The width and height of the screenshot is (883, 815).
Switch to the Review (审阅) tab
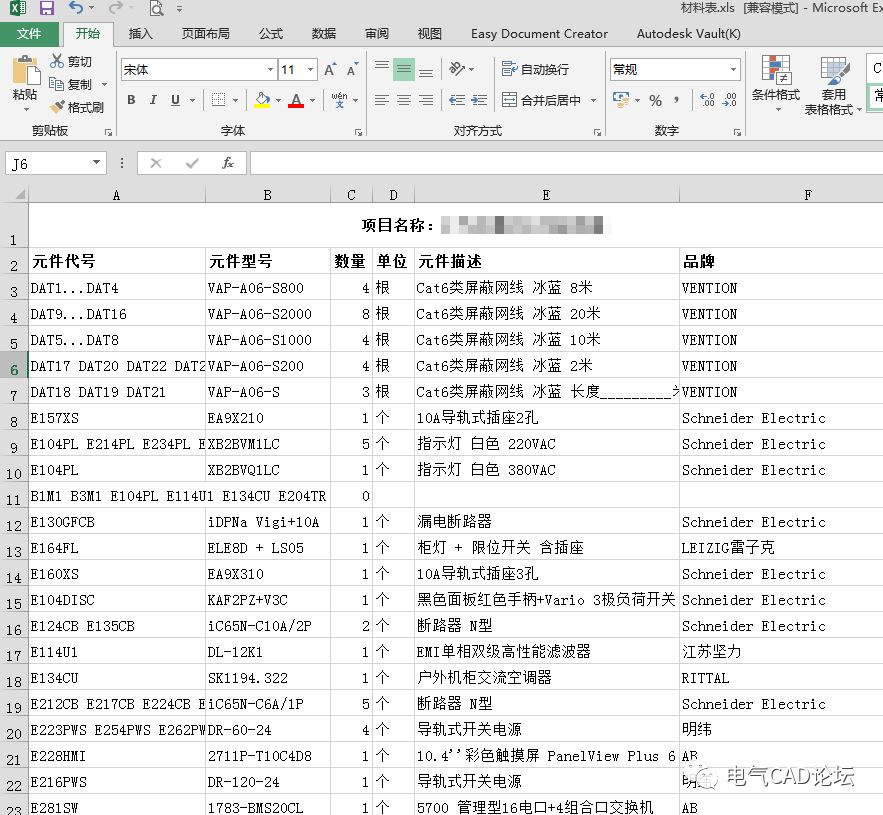[377, 34]
